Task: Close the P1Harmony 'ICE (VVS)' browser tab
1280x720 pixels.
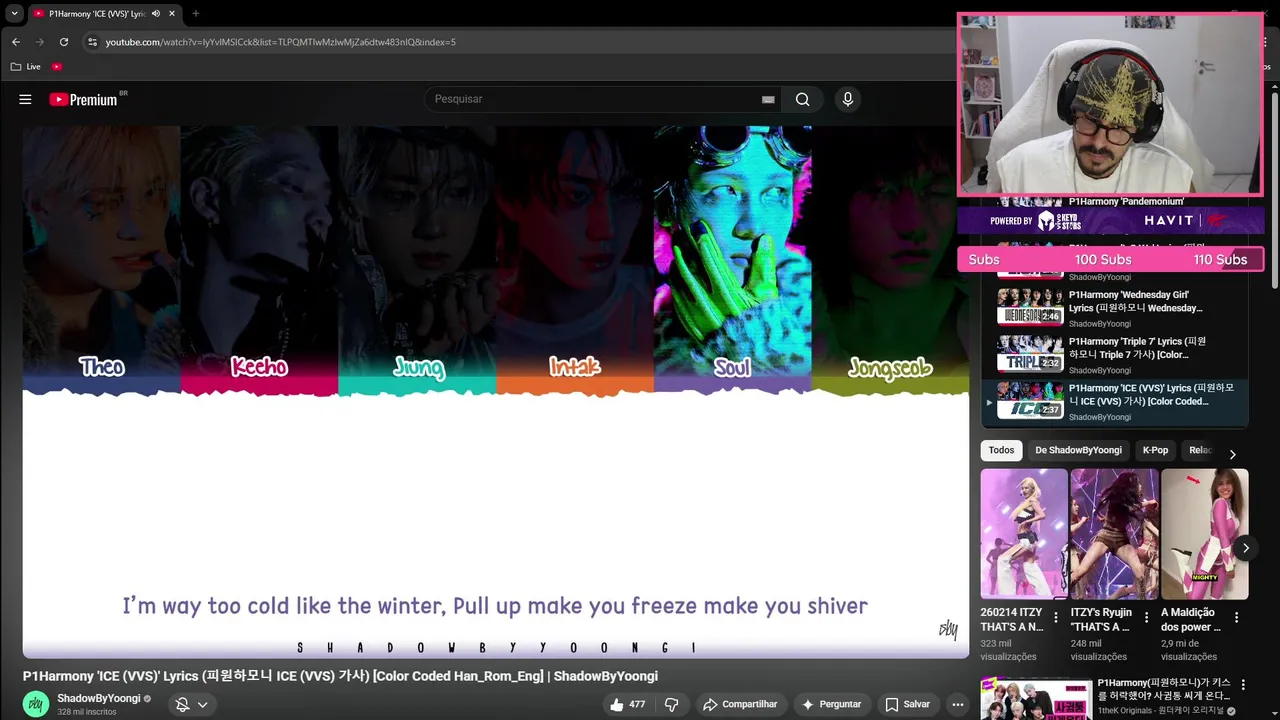Action: [x=172, y=13]
